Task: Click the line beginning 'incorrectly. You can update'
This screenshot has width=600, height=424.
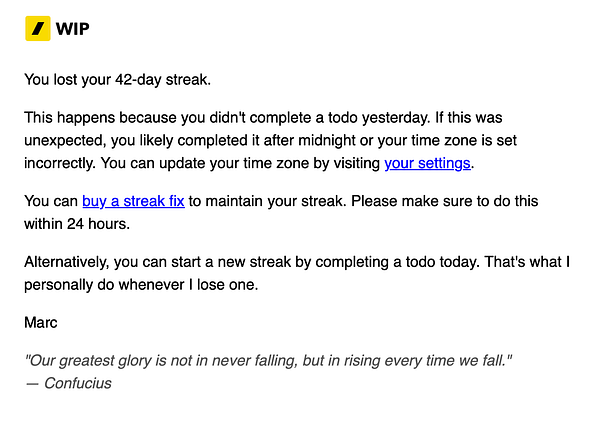Action: (200, 162)
